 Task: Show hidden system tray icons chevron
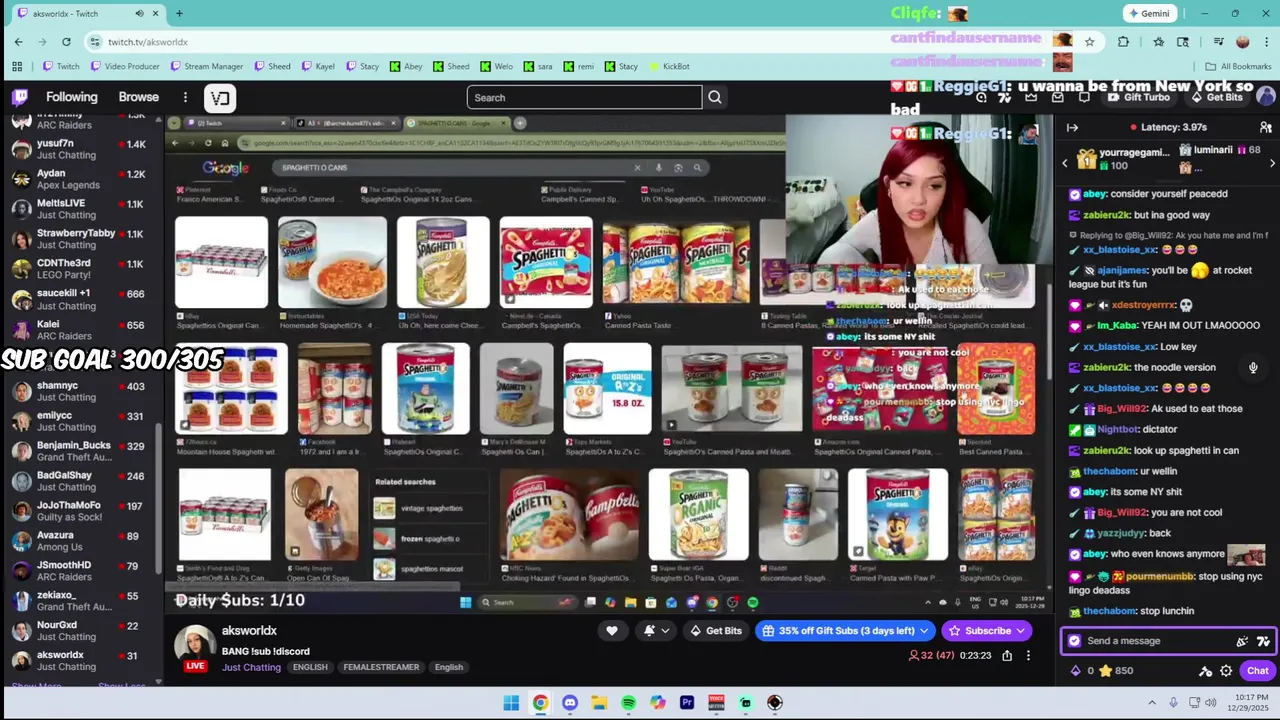pos(1153,702)
